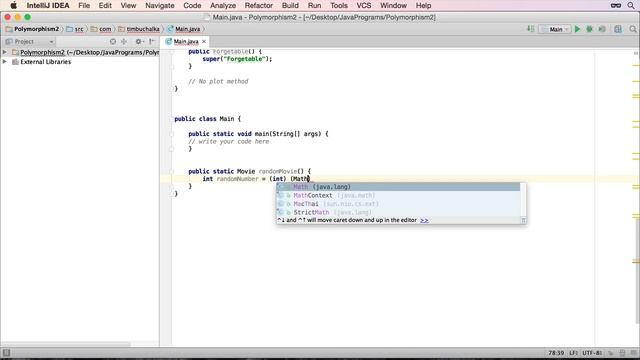Image resolution: width=640 pixels, height=360 pixels.
Task: Click the Project panel horizontal scrollbar
Action: click(x=65, y=344)
